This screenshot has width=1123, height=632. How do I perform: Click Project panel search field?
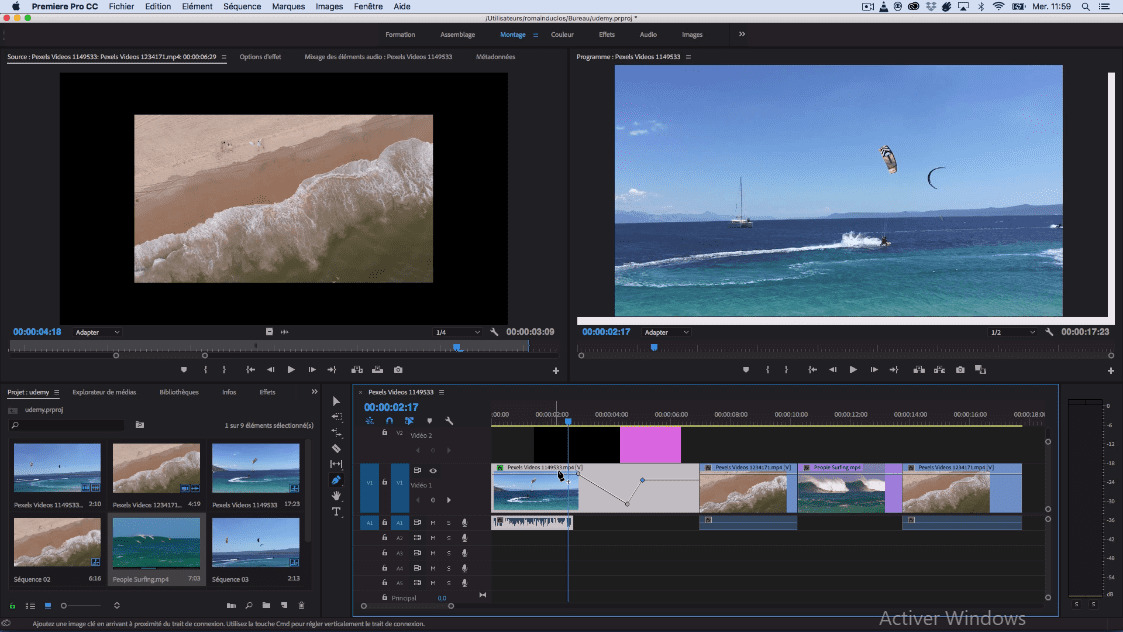[x=67, y=425]
